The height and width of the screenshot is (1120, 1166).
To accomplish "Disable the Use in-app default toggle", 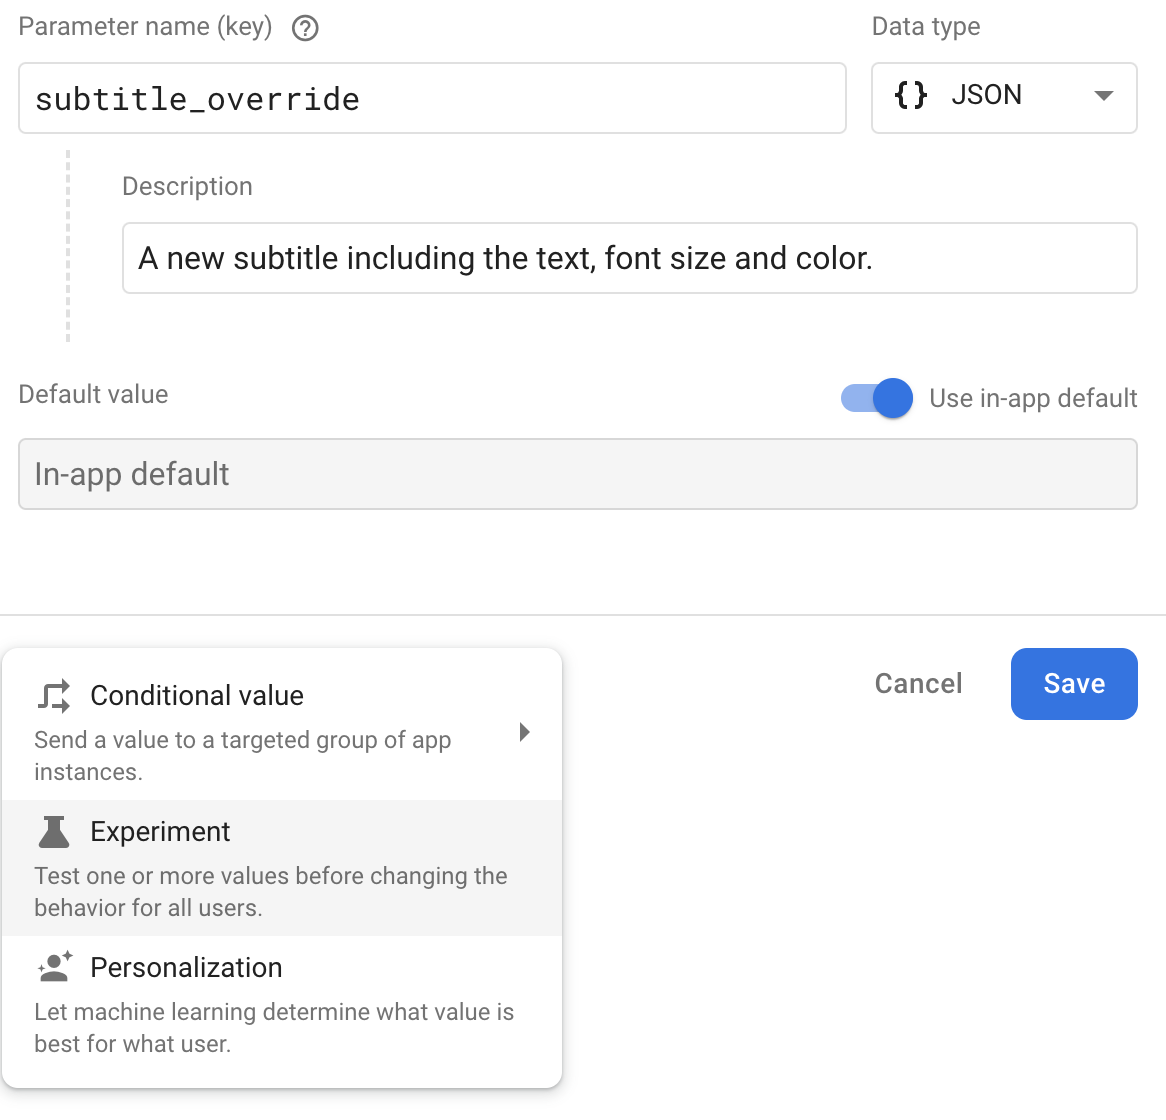I will pyautogui.click(x=876, y=398).
